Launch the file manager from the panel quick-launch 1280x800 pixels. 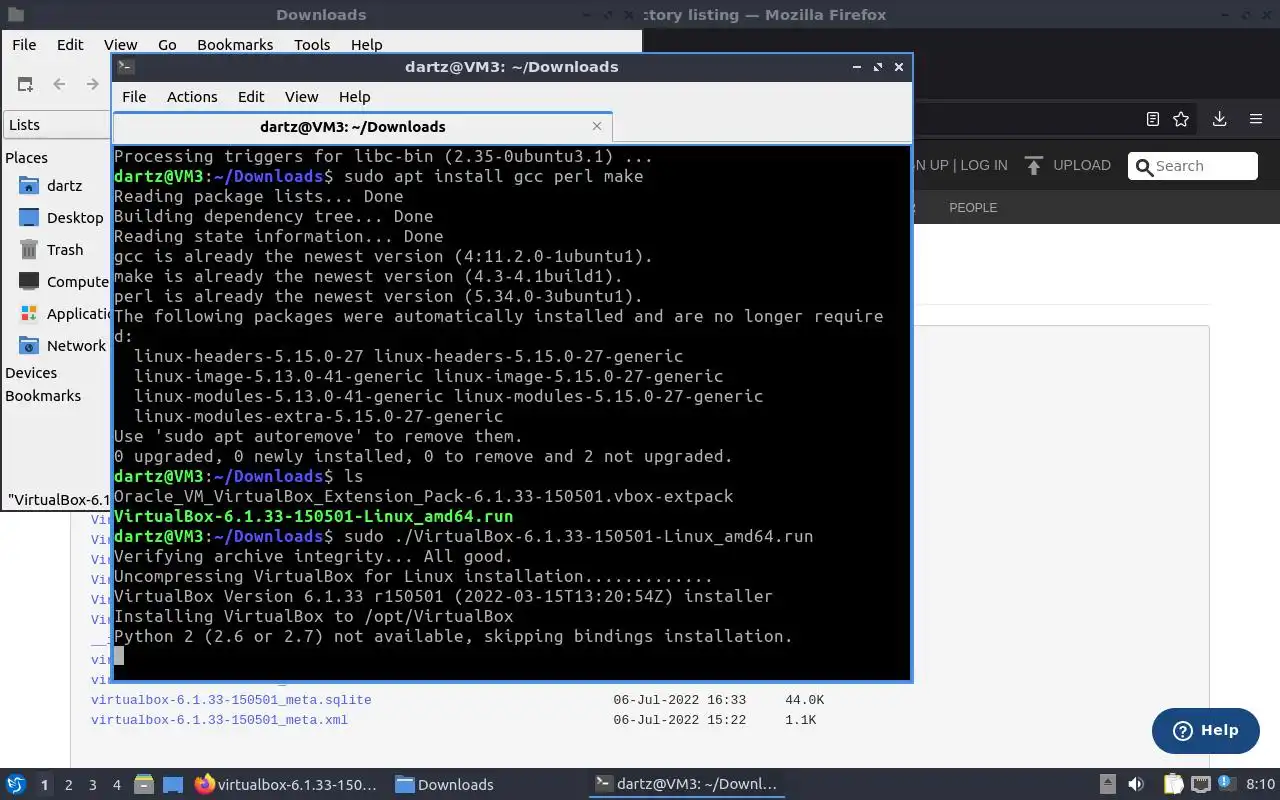click(144, 785)
